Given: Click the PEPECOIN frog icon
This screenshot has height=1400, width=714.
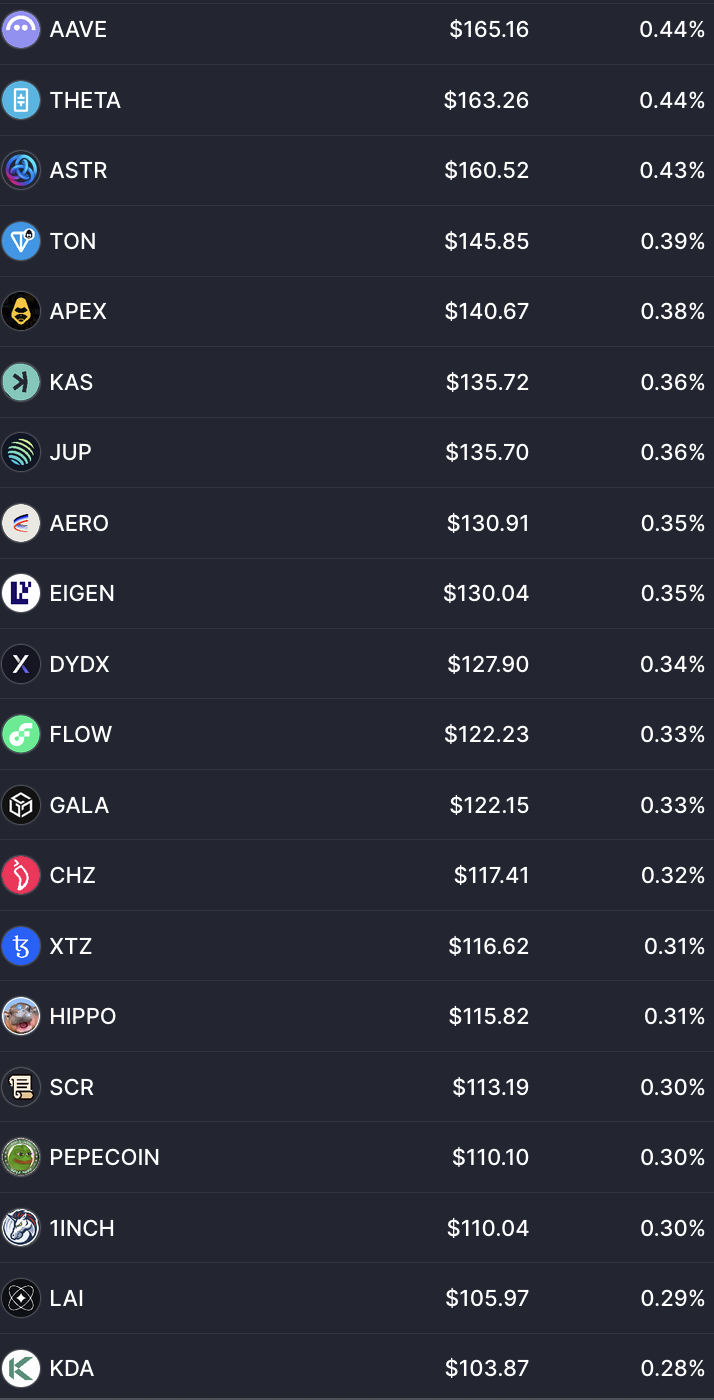Looking at the screenshot, I should pos(21,1157).
